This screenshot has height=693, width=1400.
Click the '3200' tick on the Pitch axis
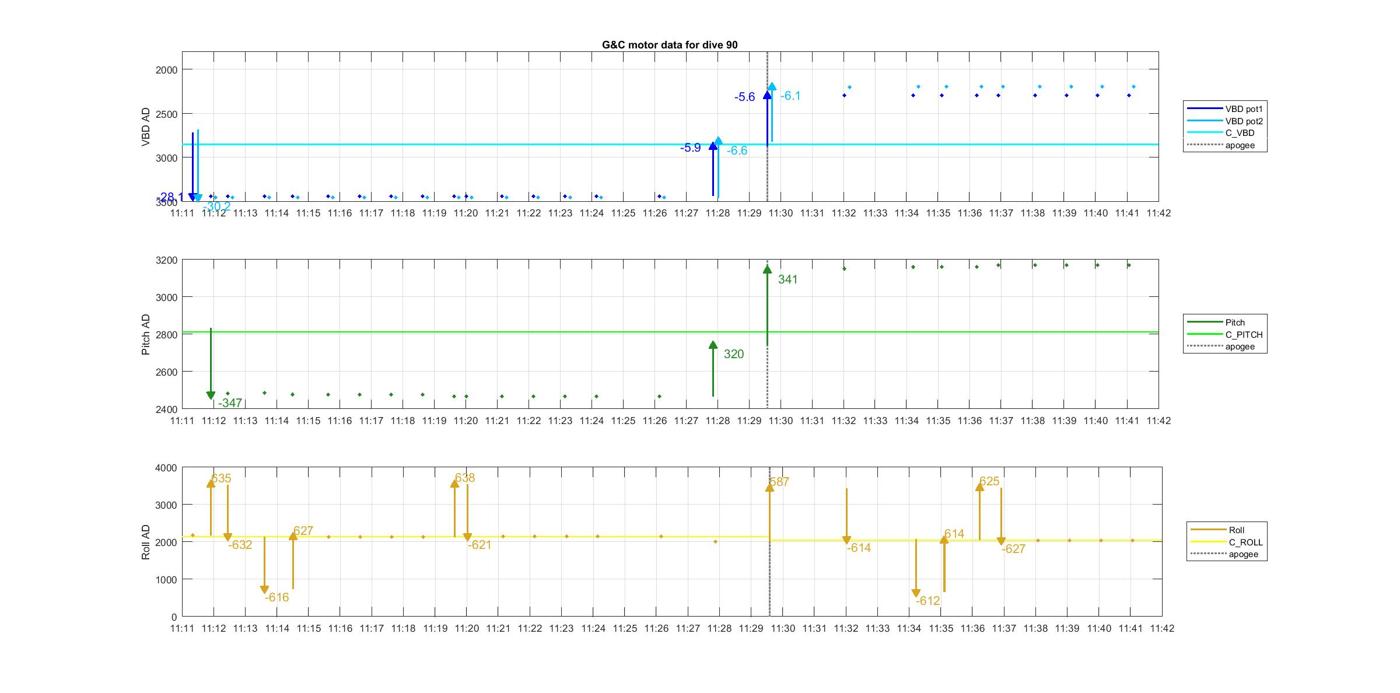pyautogui.click(x=166, y=260)
